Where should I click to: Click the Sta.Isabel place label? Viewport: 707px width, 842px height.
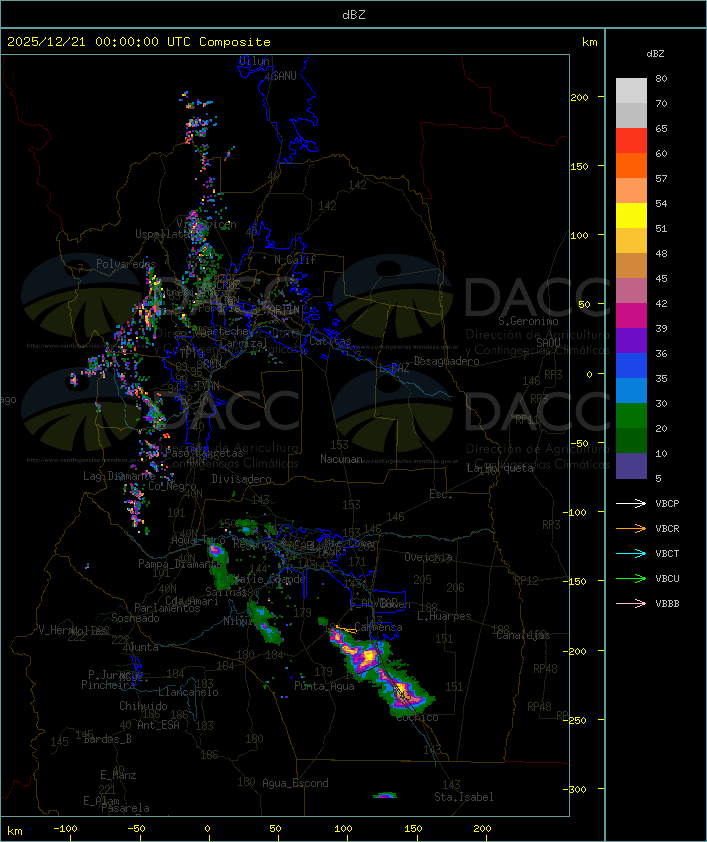[464, 797]
